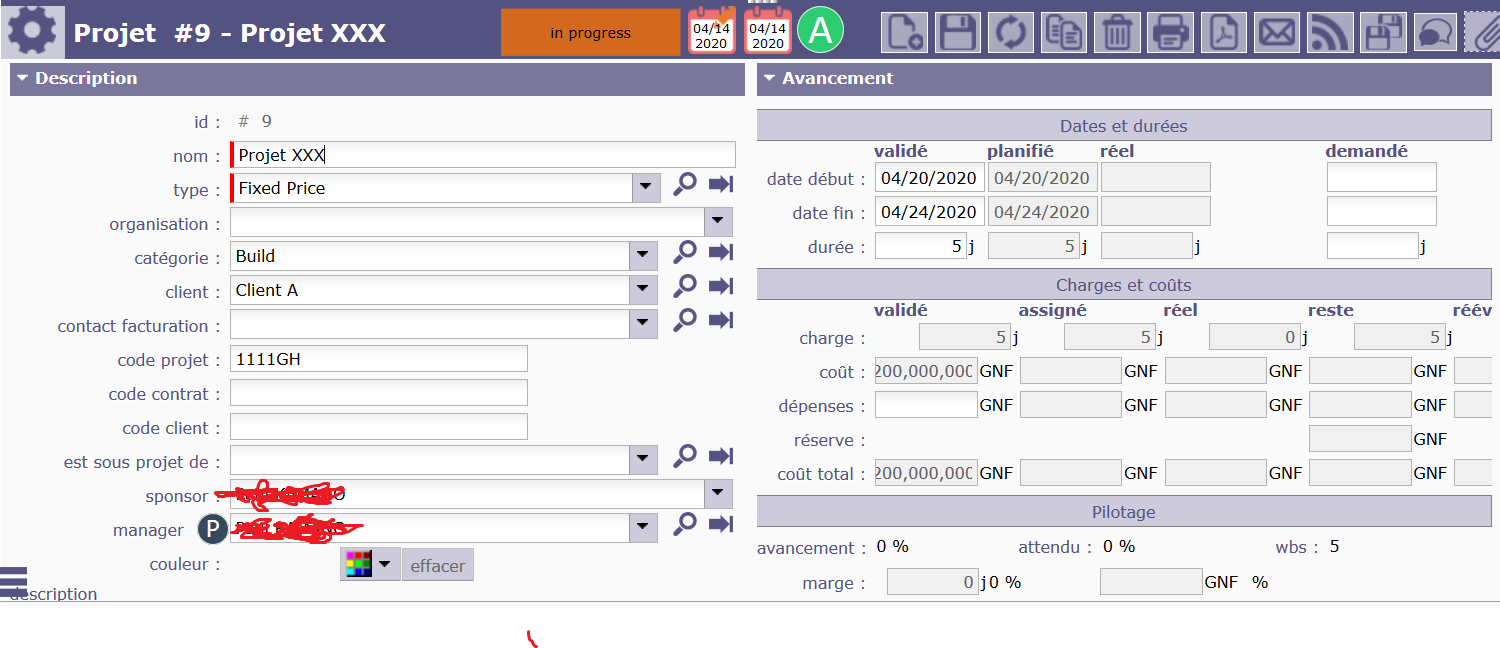Click into the code projet field
Screen dimensions: 1500x648
click(x=378, y=359)
